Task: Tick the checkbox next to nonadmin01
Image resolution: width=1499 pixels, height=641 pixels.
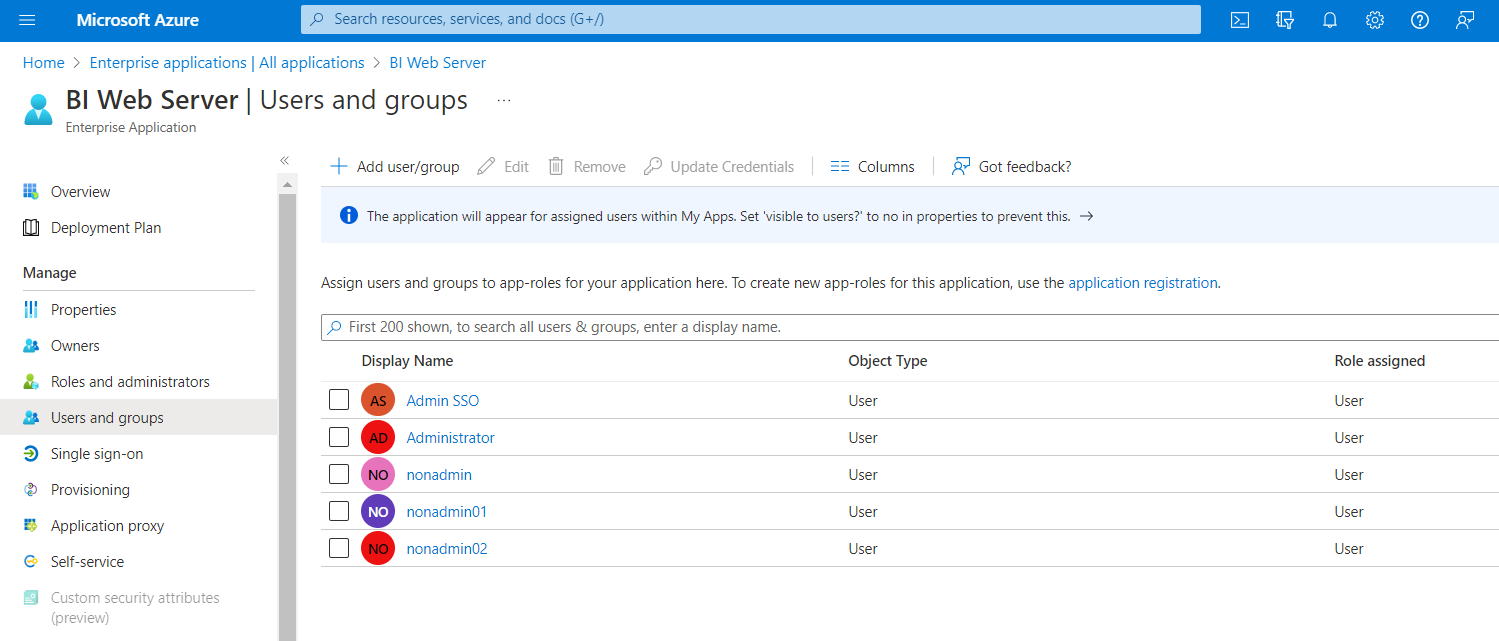Action: (x=339, y=511)
